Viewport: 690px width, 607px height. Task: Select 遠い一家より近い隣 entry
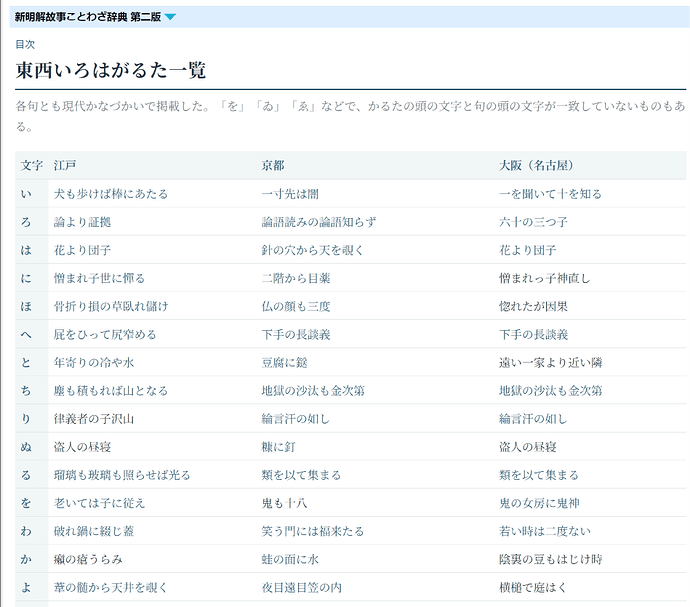[x=551, y=363]
